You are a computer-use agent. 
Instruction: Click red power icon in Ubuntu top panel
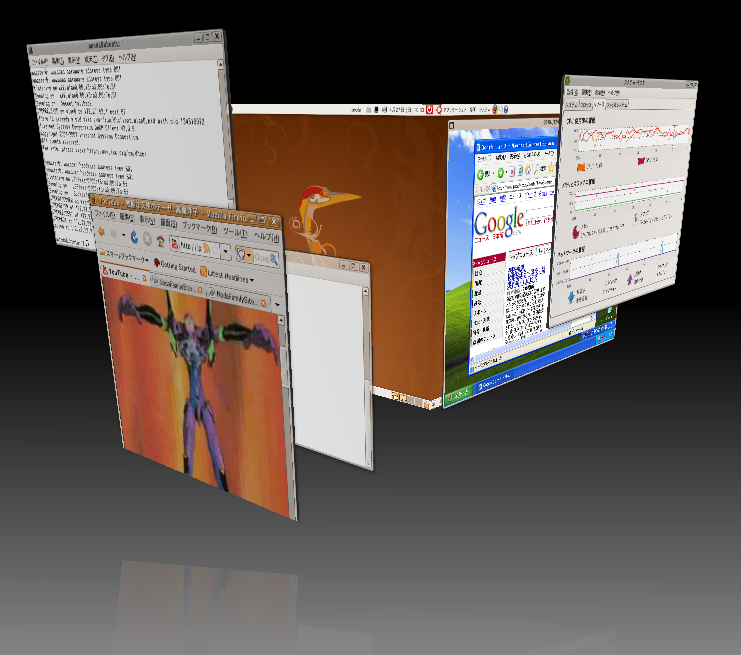point(430,109)
